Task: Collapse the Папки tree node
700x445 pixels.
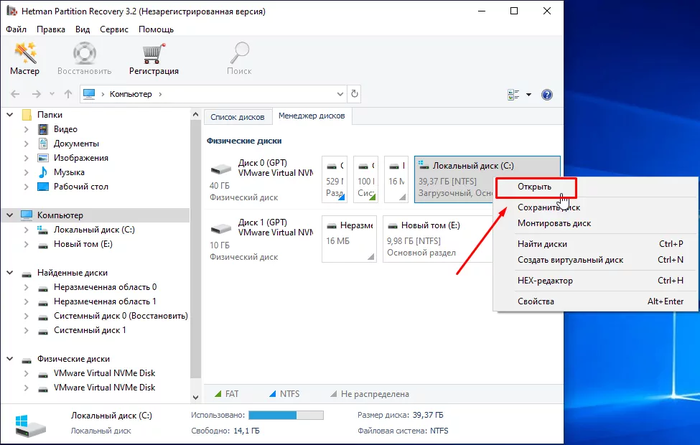Action: point(9,116)
